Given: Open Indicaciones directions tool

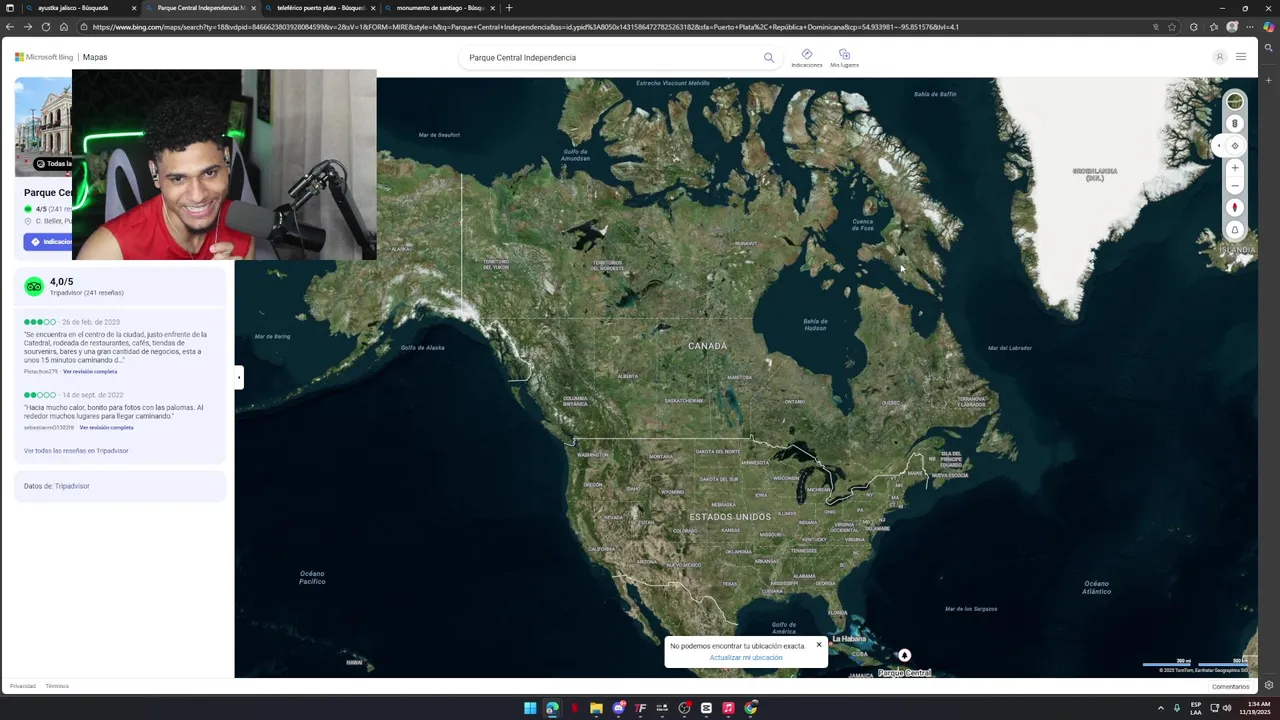Looking at the screenshot, I should 806,58.
